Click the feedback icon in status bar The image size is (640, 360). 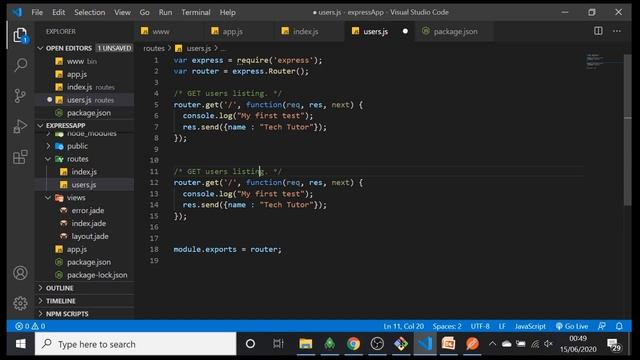(x=602, y=326)
